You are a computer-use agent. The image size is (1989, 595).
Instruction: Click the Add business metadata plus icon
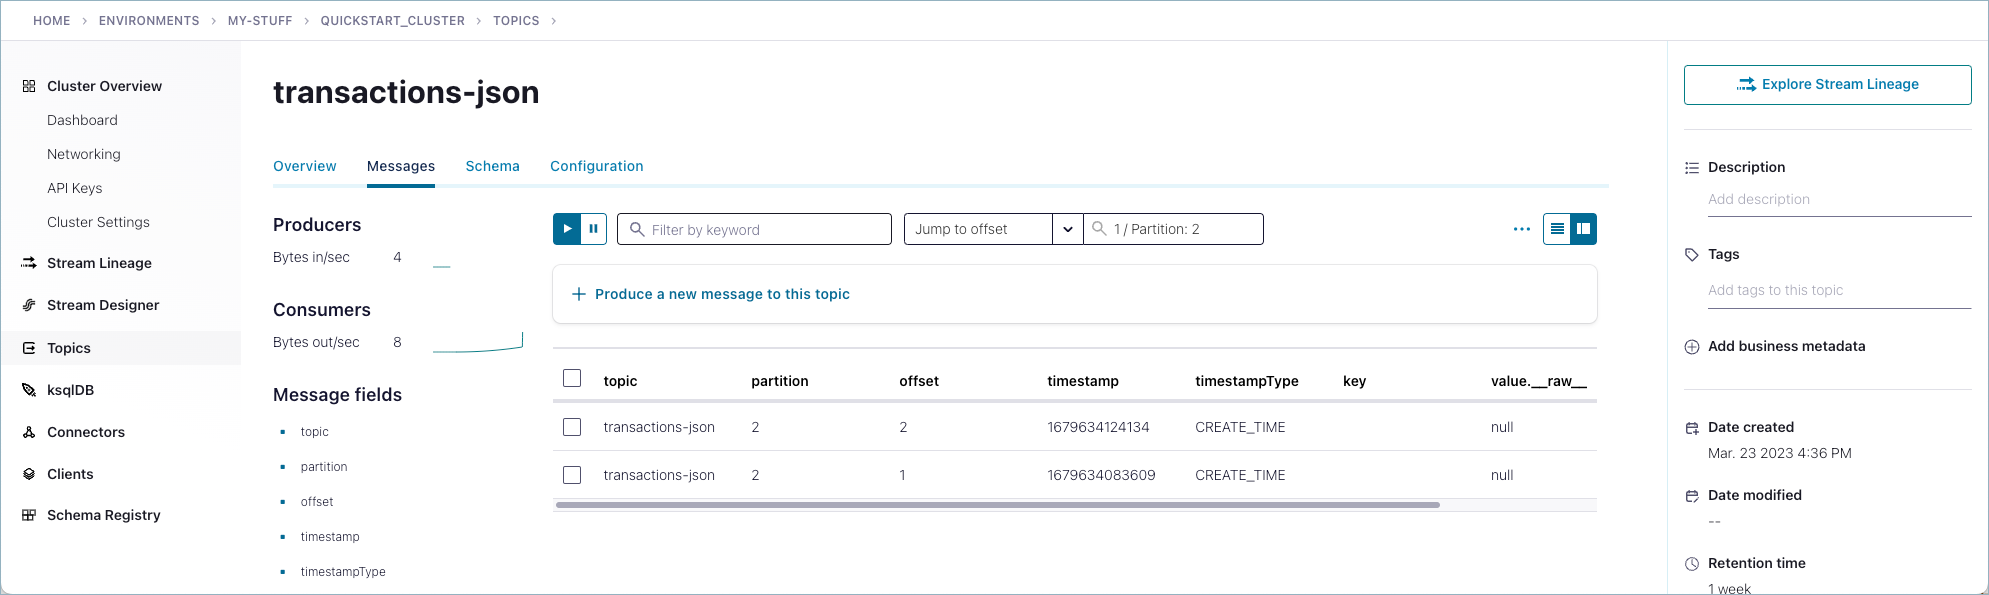coord(1692,347)
